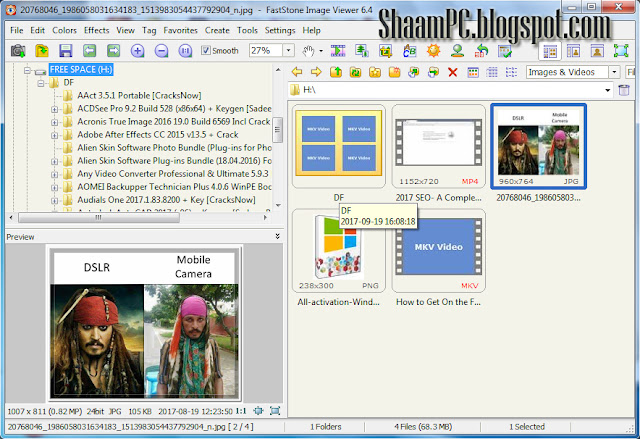Select thumbnails view style in file browser
The image size is (640, 439).
(x=473, y=72)
